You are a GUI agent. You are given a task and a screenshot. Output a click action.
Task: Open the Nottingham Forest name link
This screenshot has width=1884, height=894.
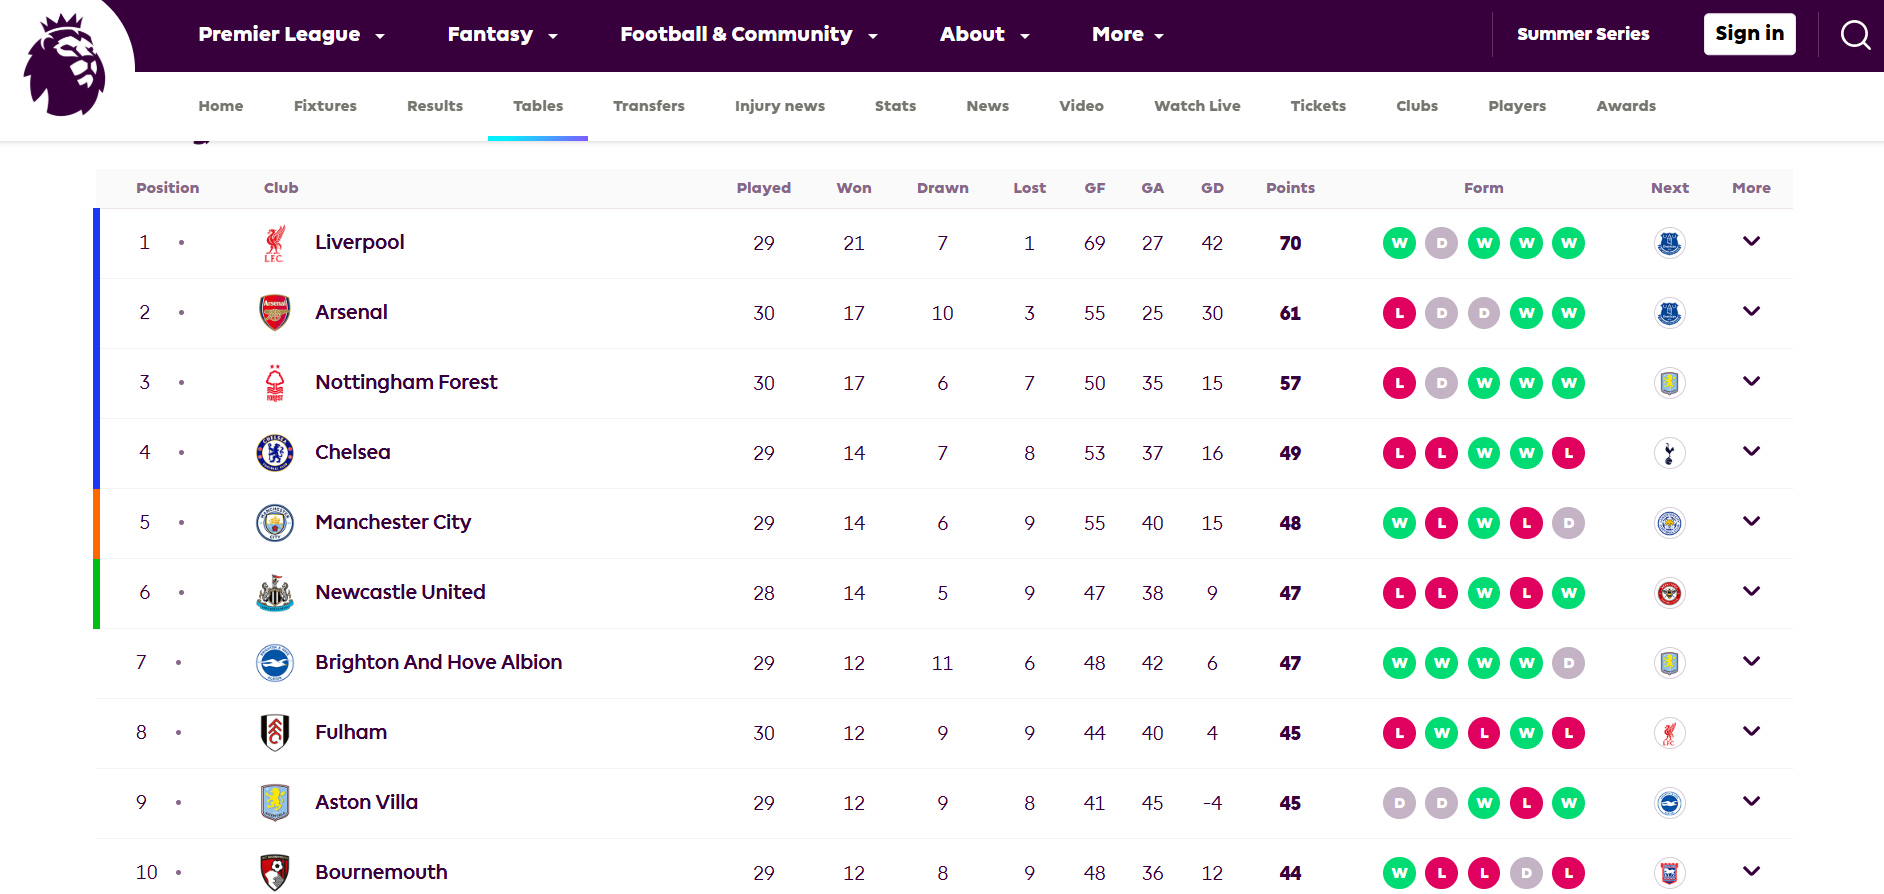[406, 382]
